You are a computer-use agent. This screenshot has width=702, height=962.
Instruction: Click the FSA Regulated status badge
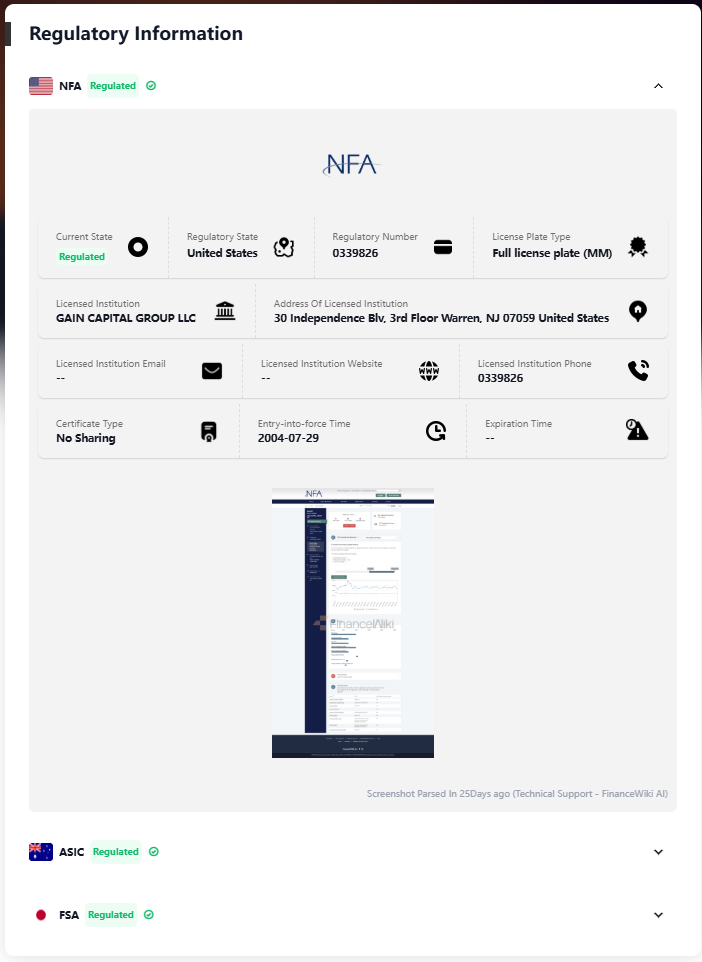[110, 915]
